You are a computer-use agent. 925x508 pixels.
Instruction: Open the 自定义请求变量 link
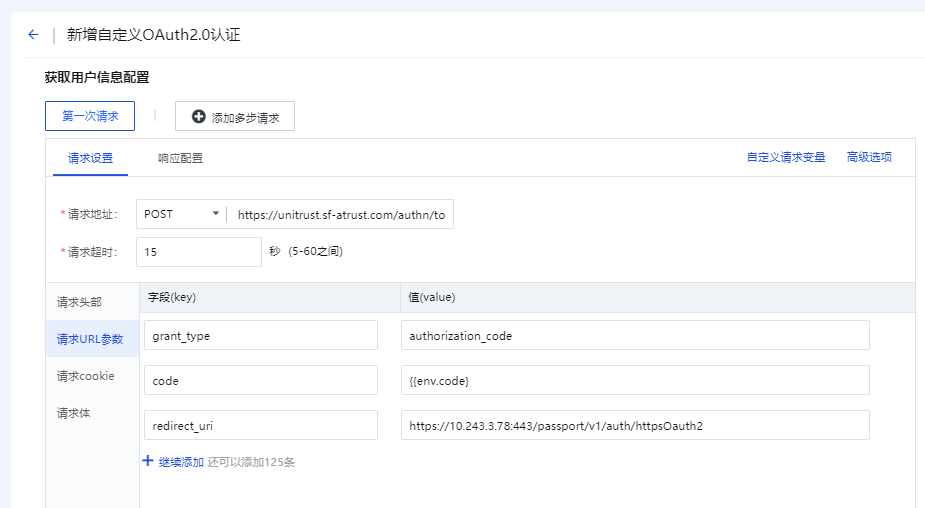(x=786, y=157)
